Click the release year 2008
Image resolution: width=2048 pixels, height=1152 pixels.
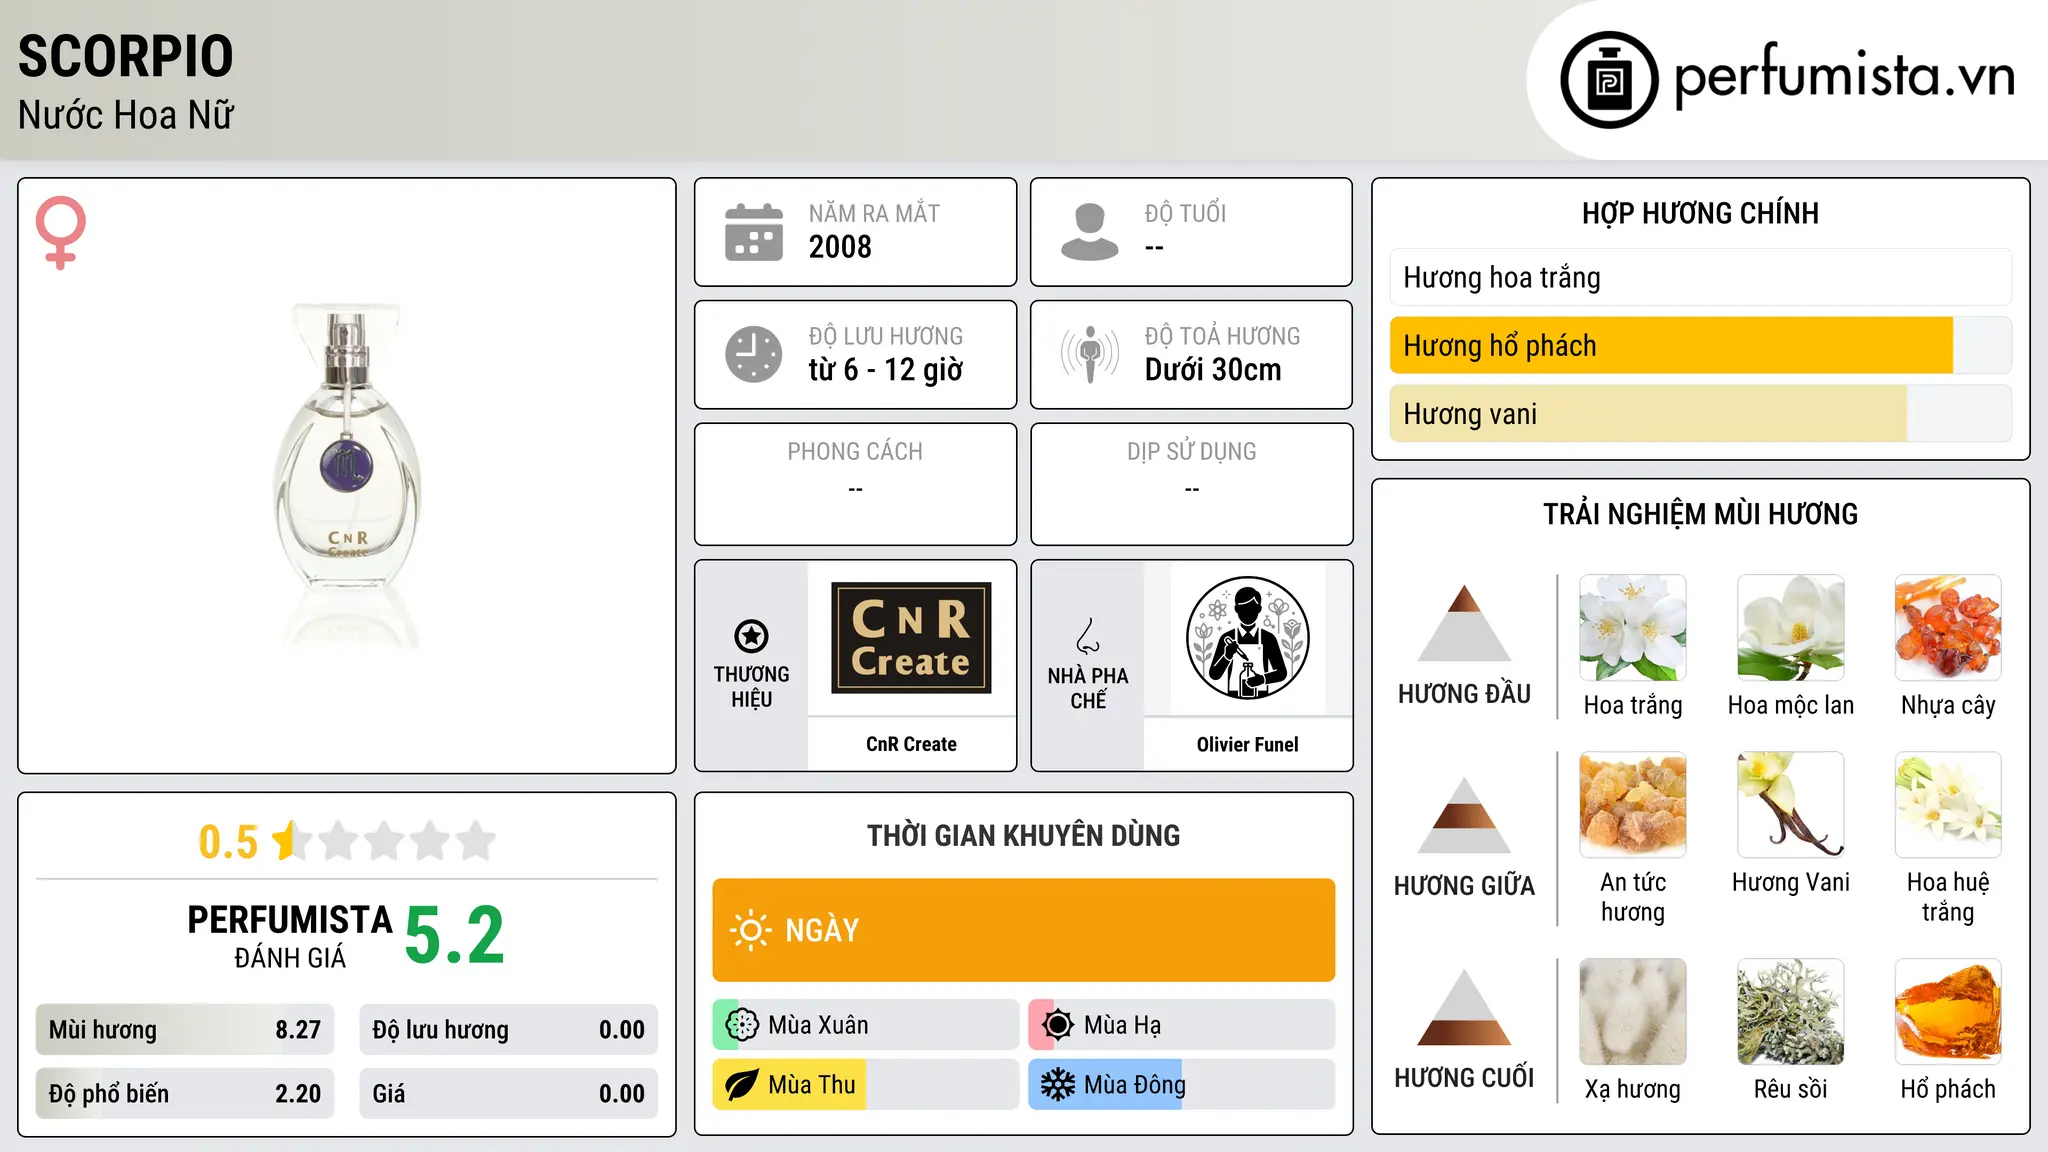coord(840,247)
